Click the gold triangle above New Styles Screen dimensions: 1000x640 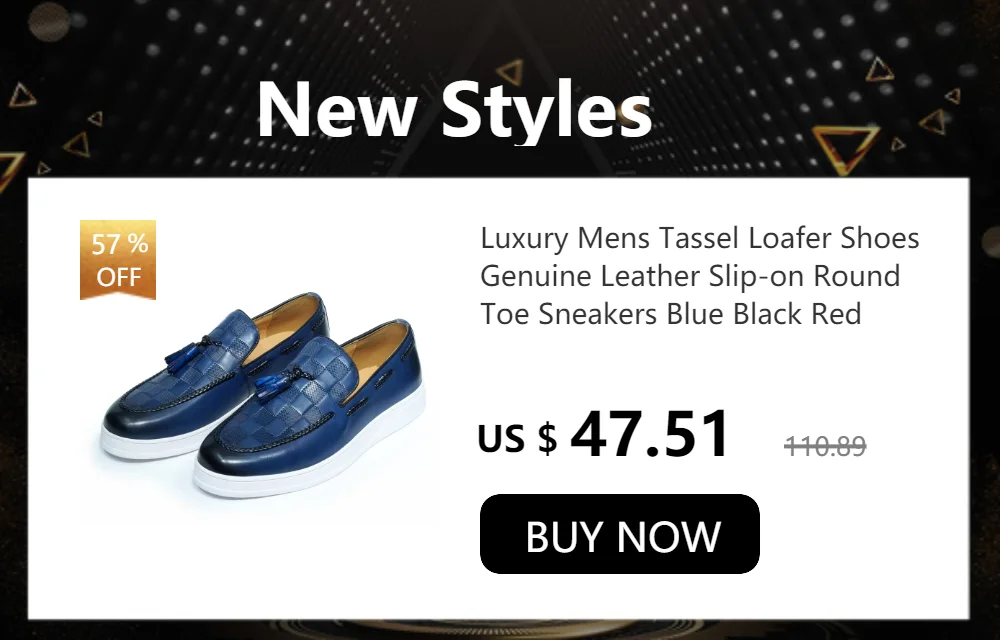coord(511,71)
